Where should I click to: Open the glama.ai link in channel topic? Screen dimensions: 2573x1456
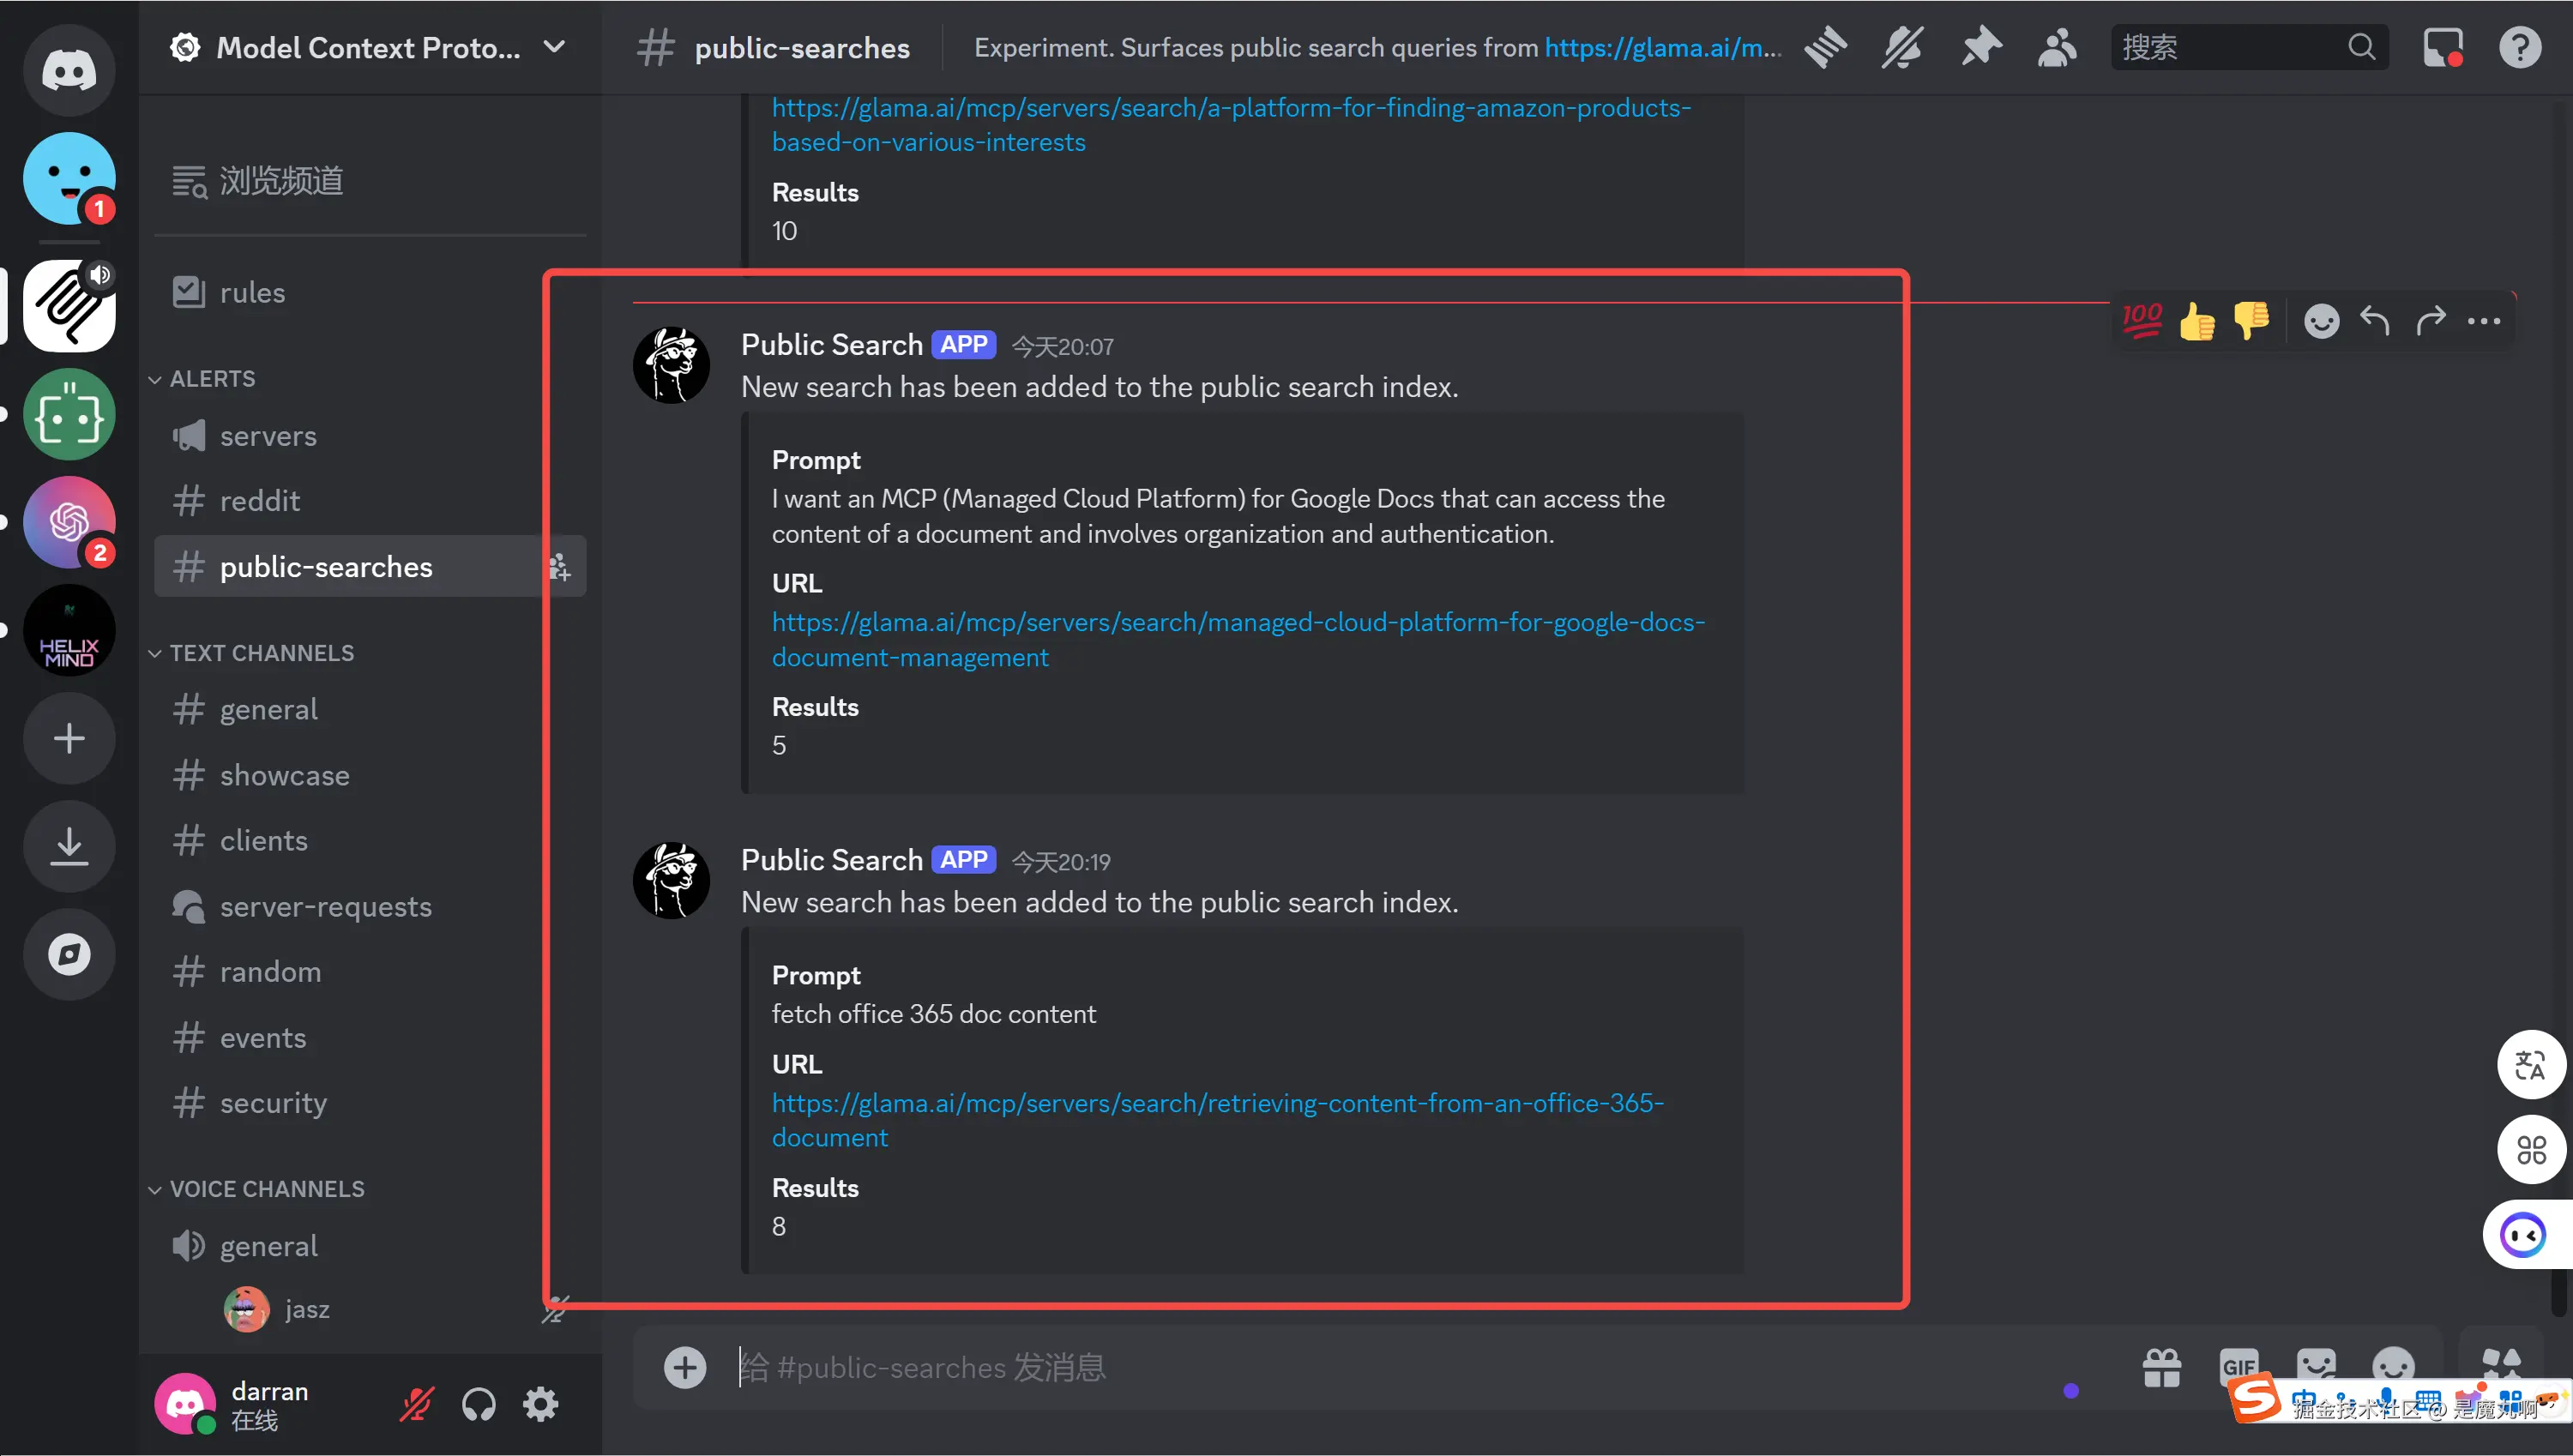coord(1662,47)
